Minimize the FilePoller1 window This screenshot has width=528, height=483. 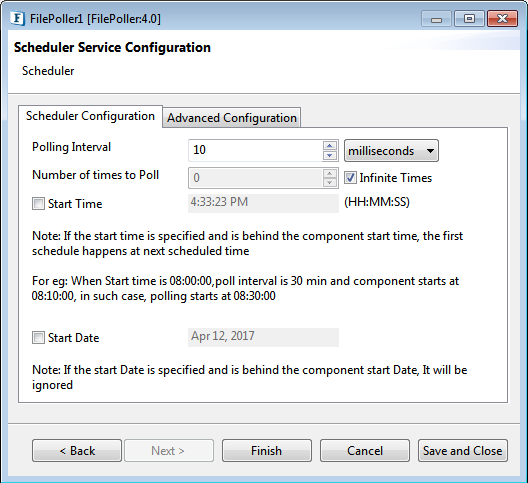[436, 19]
